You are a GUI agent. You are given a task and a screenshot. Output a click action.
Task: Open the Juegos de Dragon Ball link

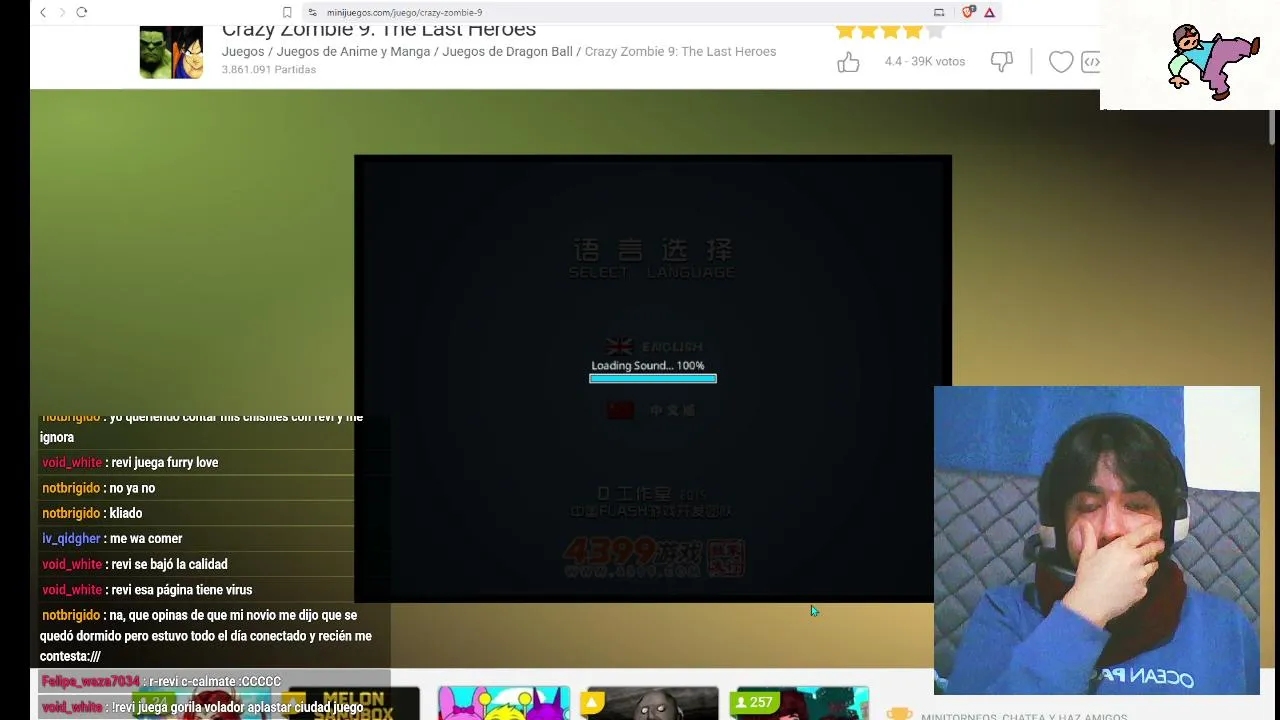coord(507,52)
